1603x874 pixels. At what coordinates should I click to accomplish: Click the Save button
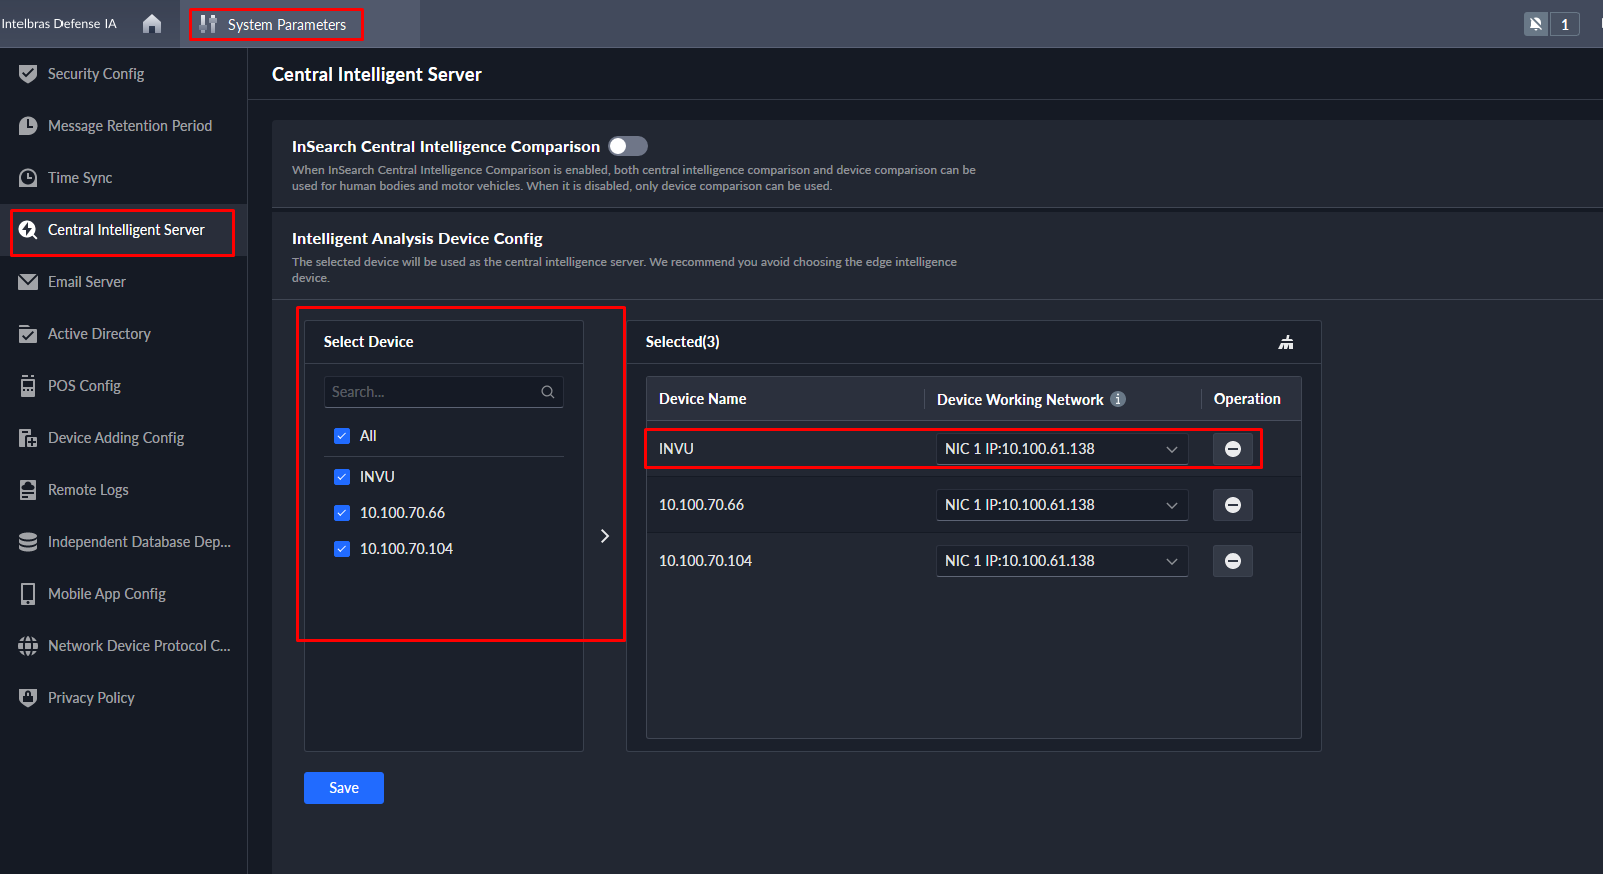pos(343,788)
